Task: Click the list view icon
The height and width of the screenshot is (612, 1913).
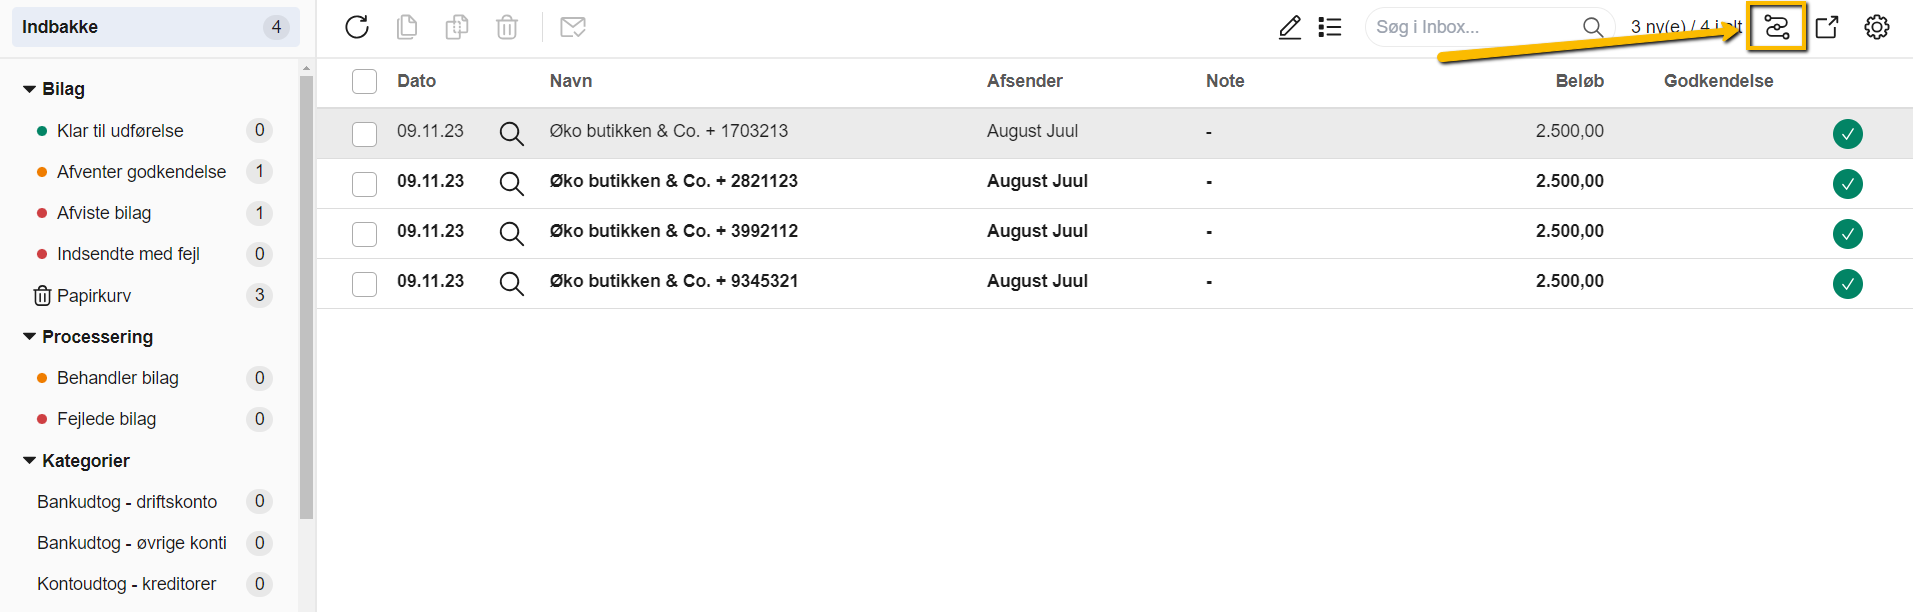Action: 1330,27
